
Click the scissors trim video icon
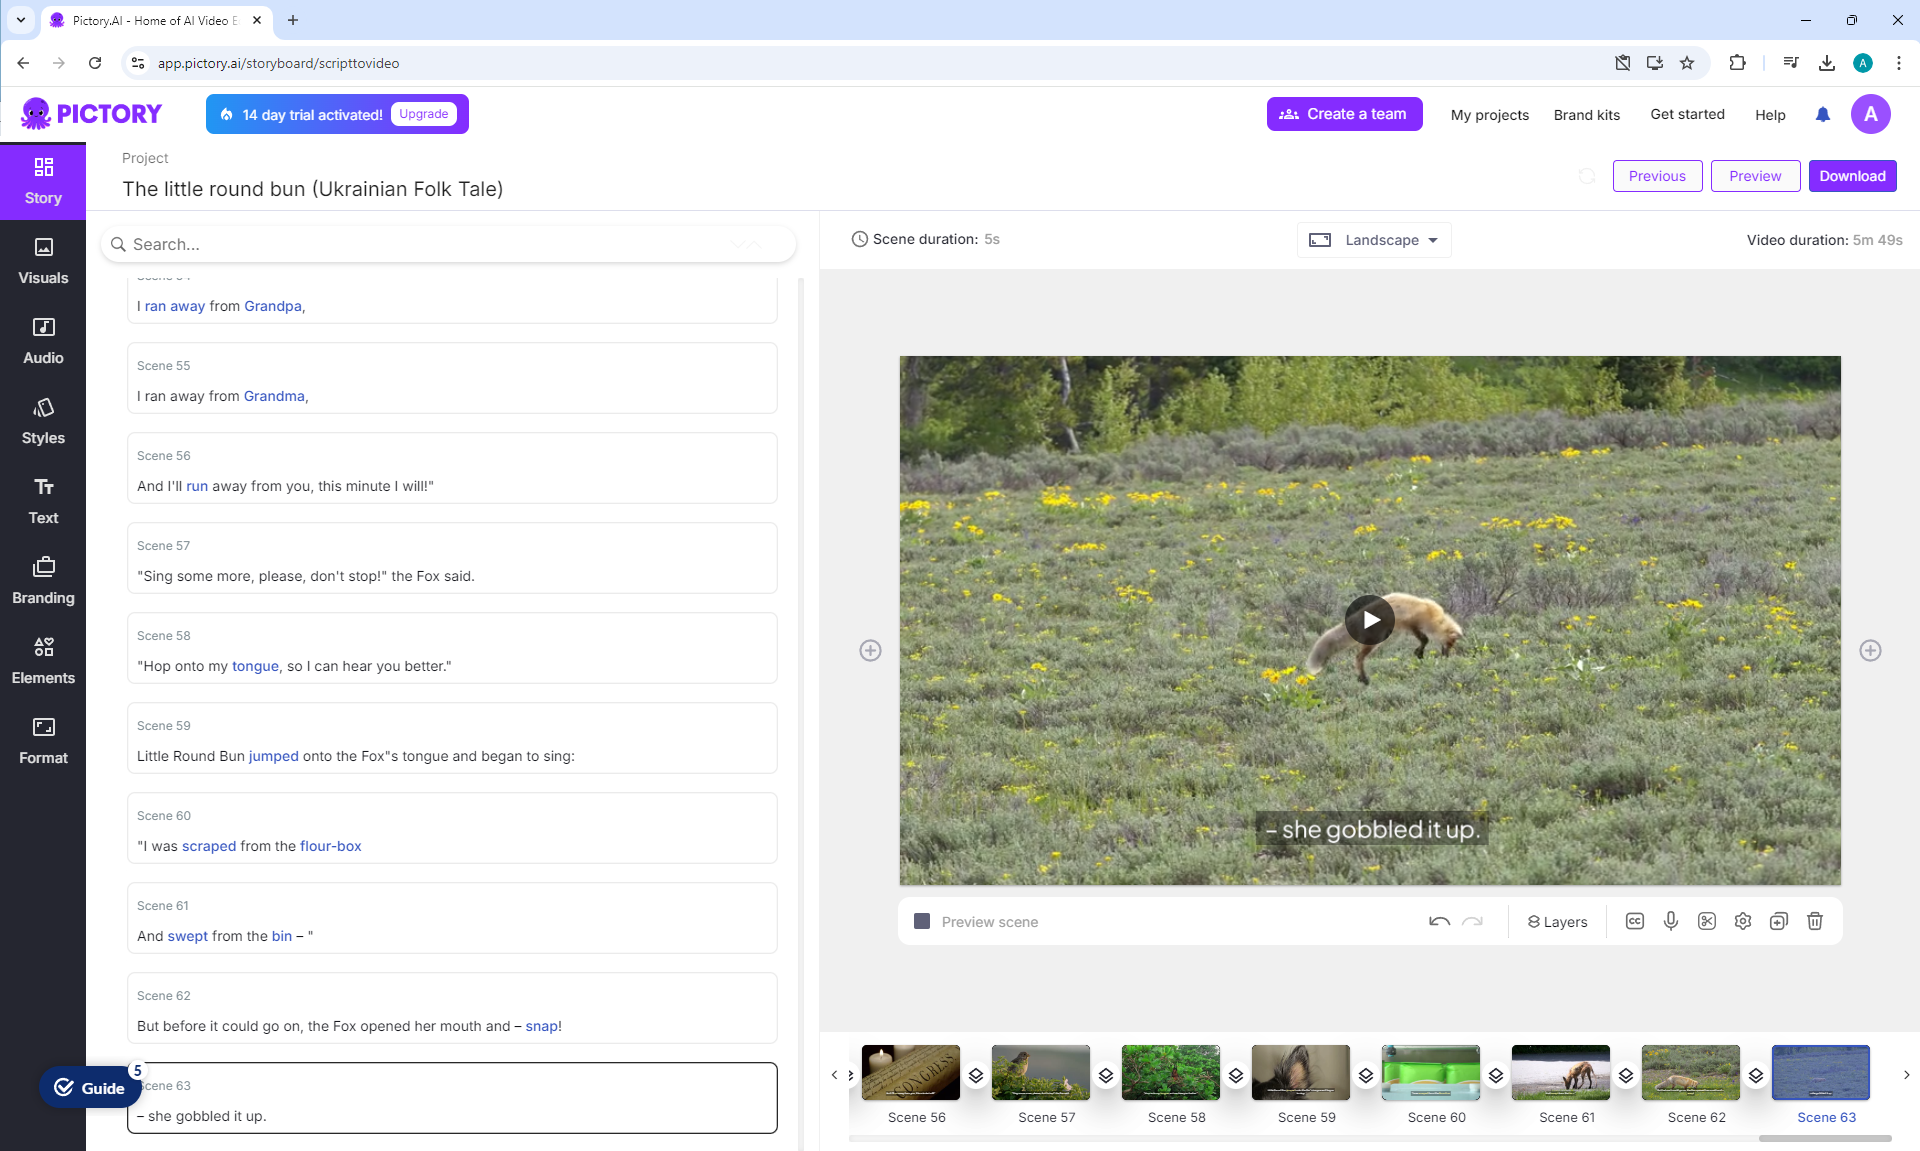pyautogui.click(x=1706, y=921)
